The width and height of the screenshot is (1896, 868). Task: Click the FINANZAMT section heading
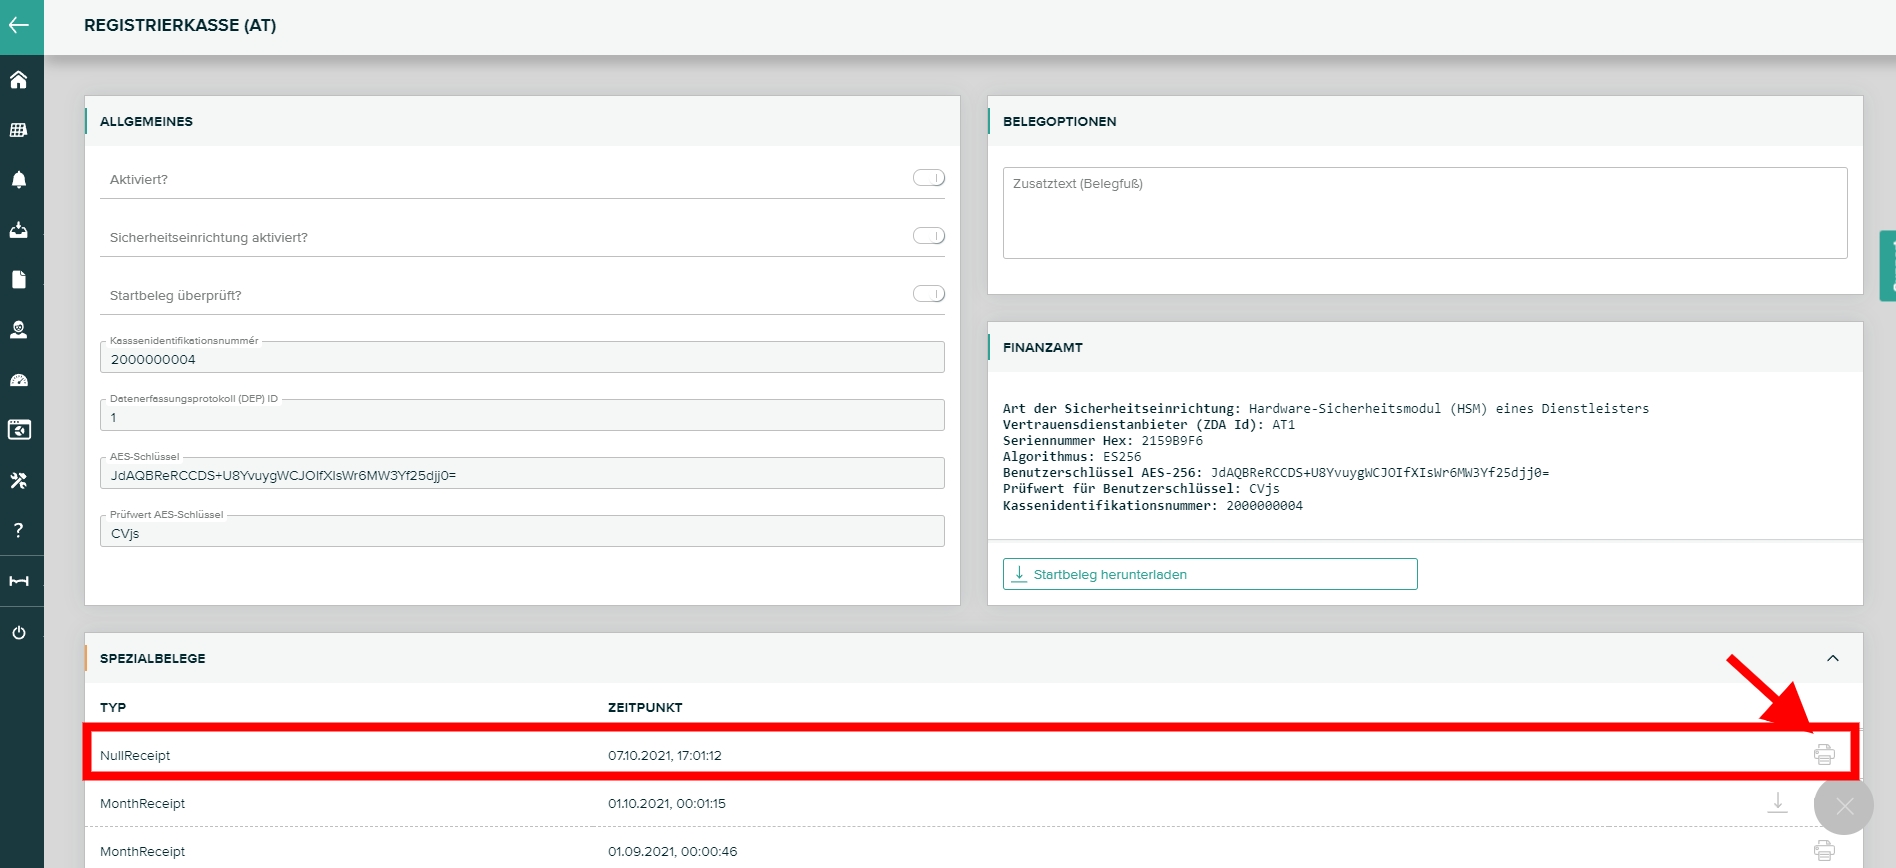pyautogui.click(x=1043, y=347)
